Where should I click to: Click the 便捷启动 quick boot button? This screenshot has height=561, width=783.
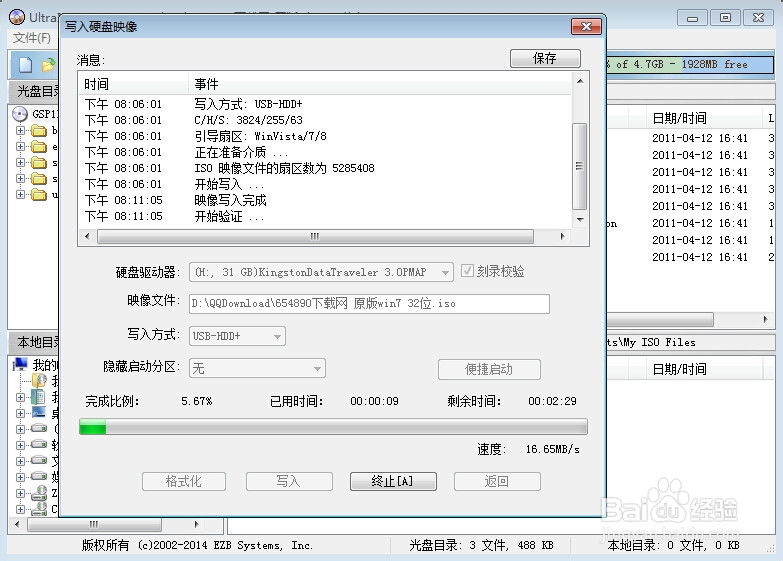489,369
